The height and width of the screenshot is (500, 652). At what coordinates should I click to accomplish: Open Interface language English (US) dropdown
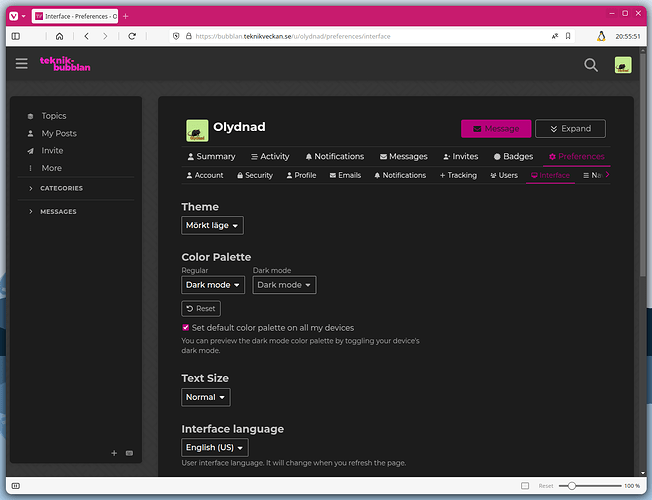(x=215, y=448)
